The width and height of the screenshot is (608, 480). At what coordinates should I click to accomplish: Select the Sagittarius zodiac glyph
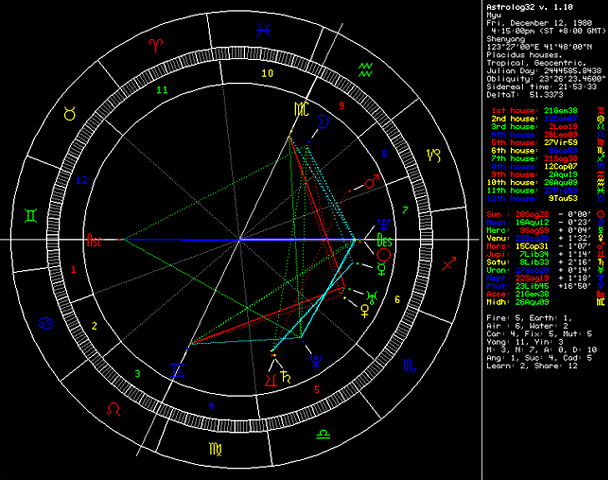coord(449,264)
